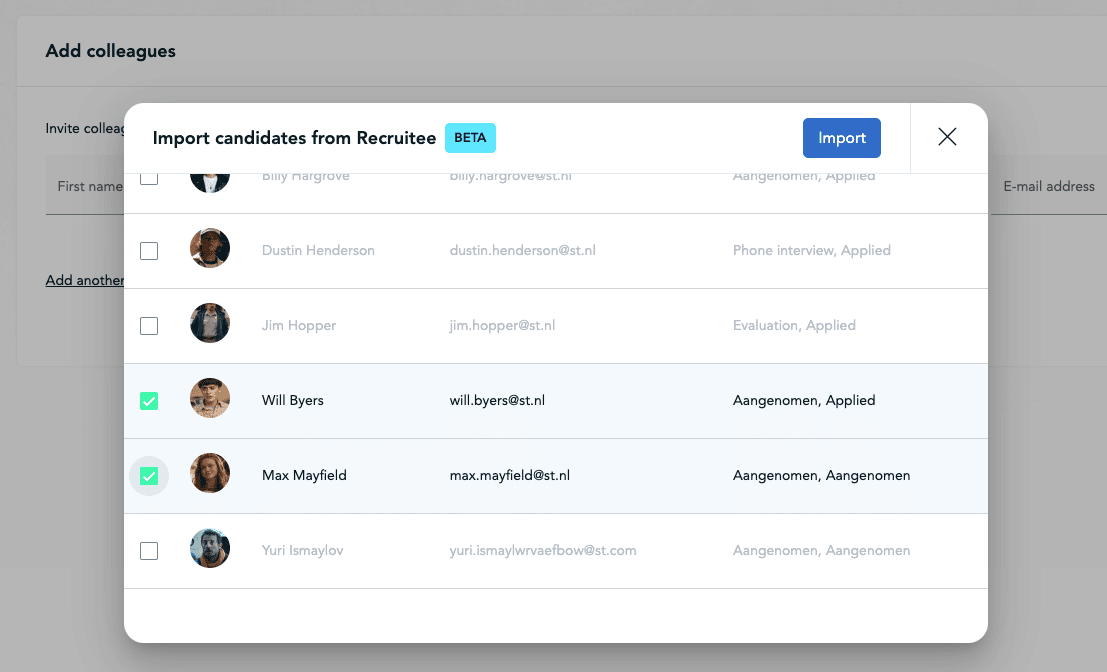
Task: Click Will Byers' avatar
Action: click(x=210, y=399)
